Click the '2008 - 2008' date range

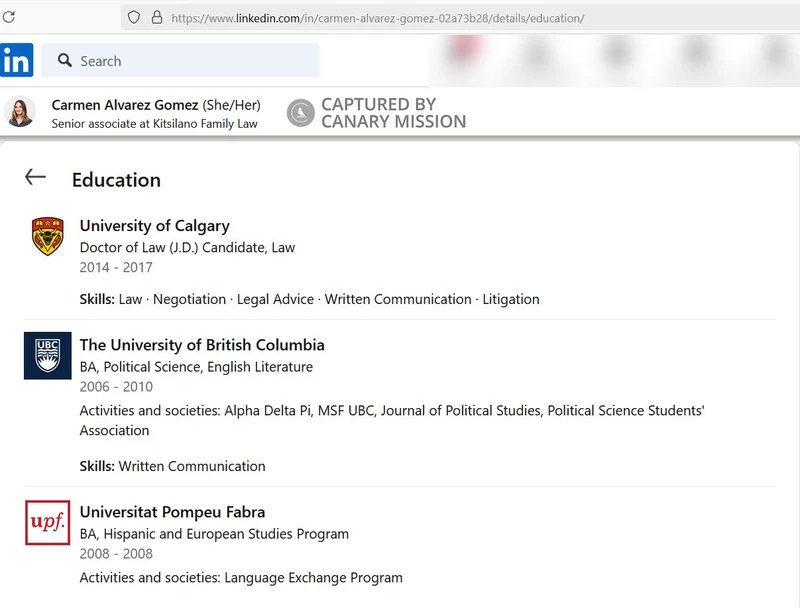pyautogui.click(x=116, y=553)
